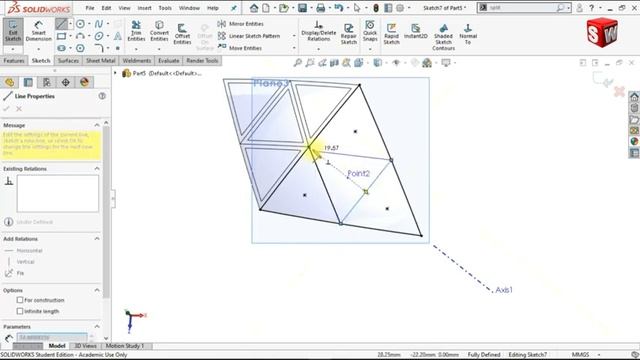Screen dimensions: 640x360
Task: Select the Sketch Fillet tool
Action: coord(99,48)
